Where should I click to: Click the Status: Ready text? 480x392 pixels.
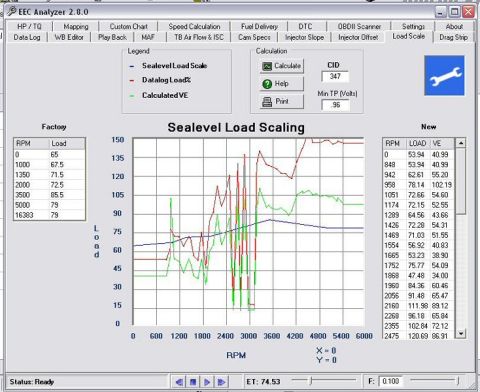(32, 382)
